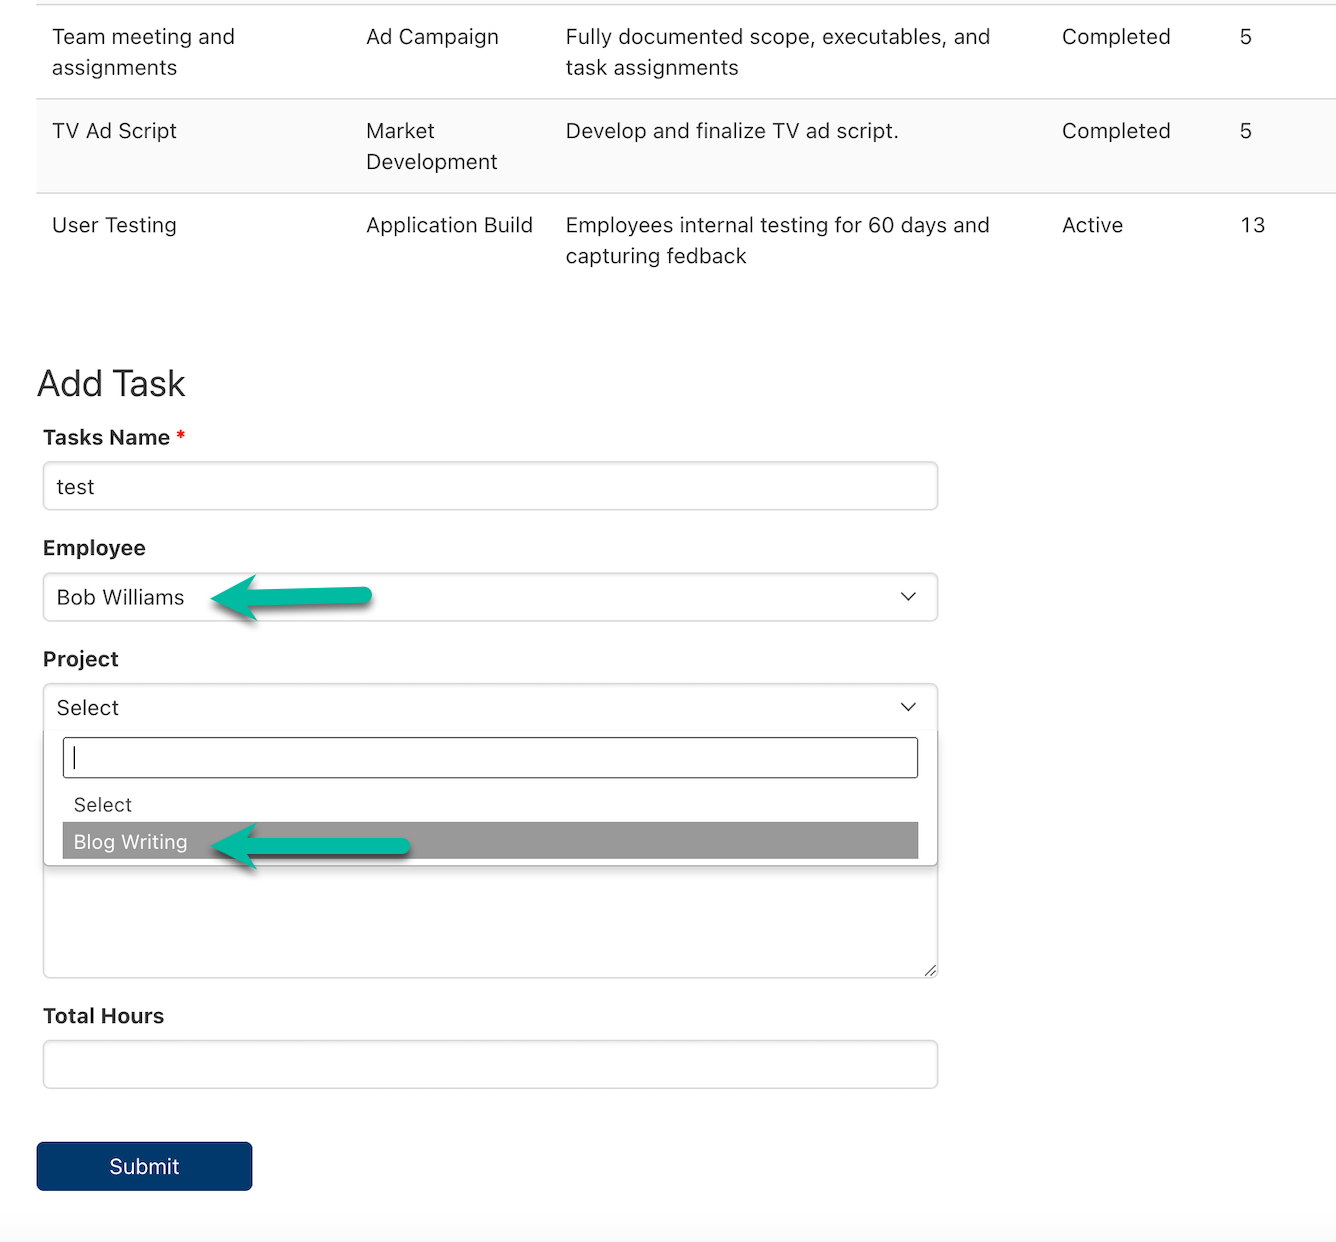
Task: Click the large textarea below Project dropdown
Action: (x=490, y=921)
